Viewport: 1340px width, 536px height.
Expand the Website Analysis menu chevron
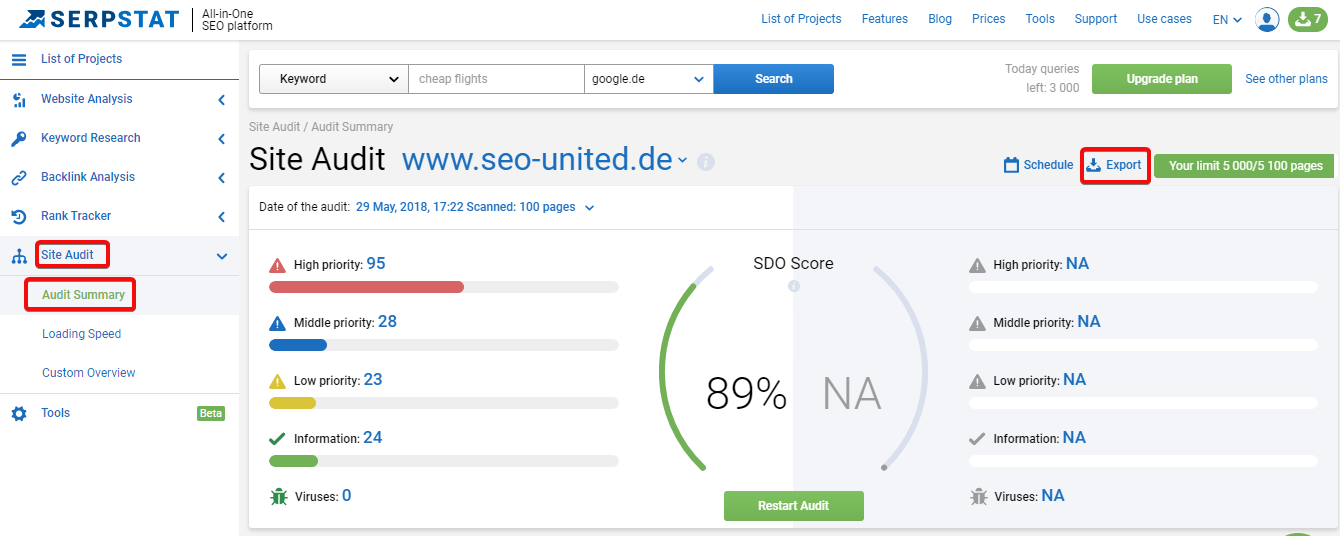click(x=221, y=99)
